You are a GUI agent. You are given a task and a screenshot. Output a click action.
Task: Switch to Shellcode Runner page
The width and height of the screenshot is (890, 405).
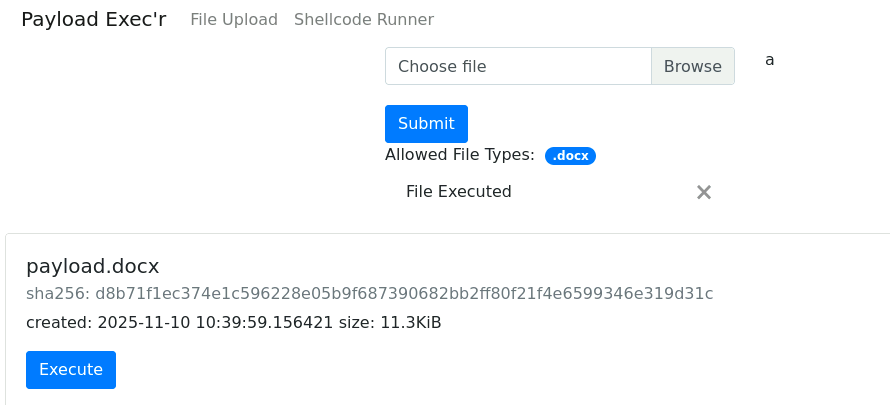click(364, 20)
